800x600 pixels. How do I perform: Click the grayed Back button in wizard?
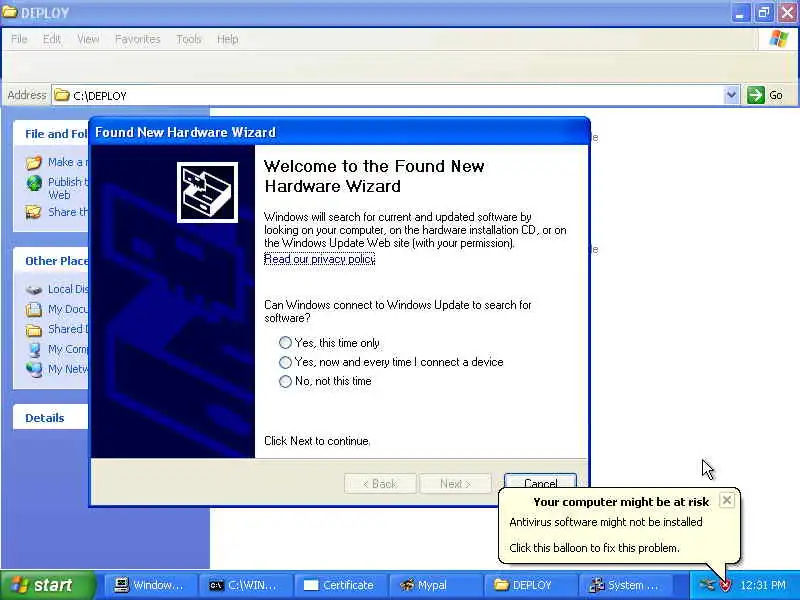pyautogui.click(x=380, y=484)
